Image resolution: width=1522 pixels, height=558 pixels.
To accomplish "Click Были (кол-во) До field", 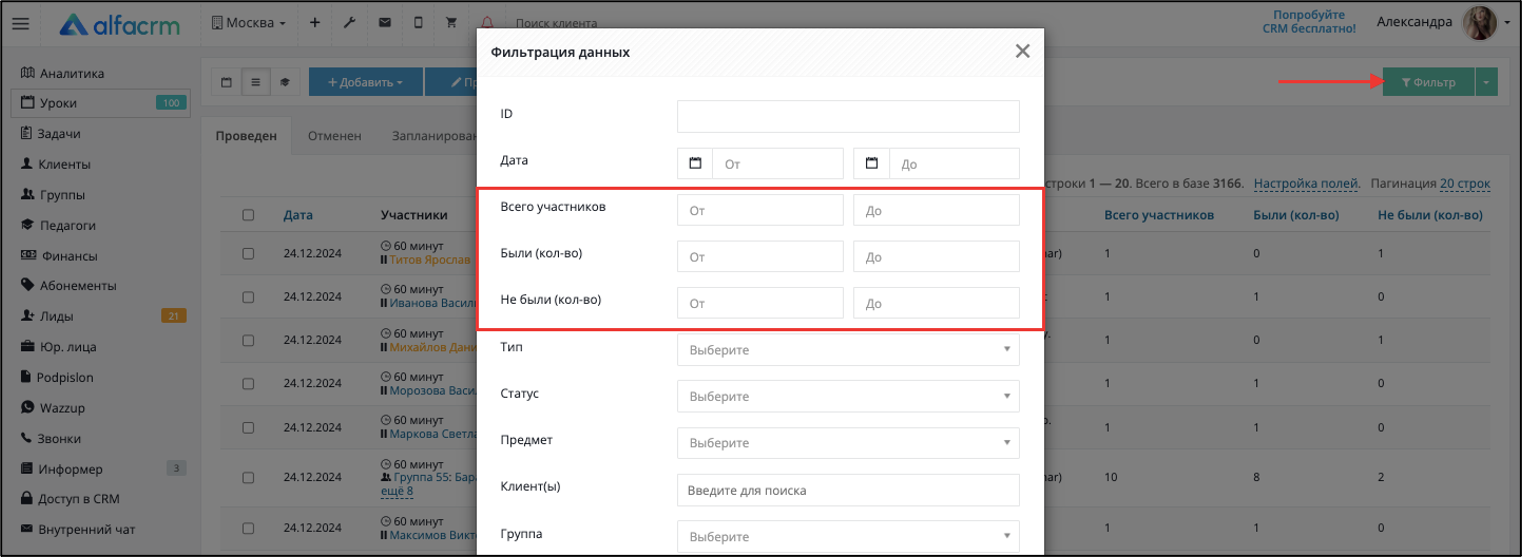I will (x=936, y=256).
